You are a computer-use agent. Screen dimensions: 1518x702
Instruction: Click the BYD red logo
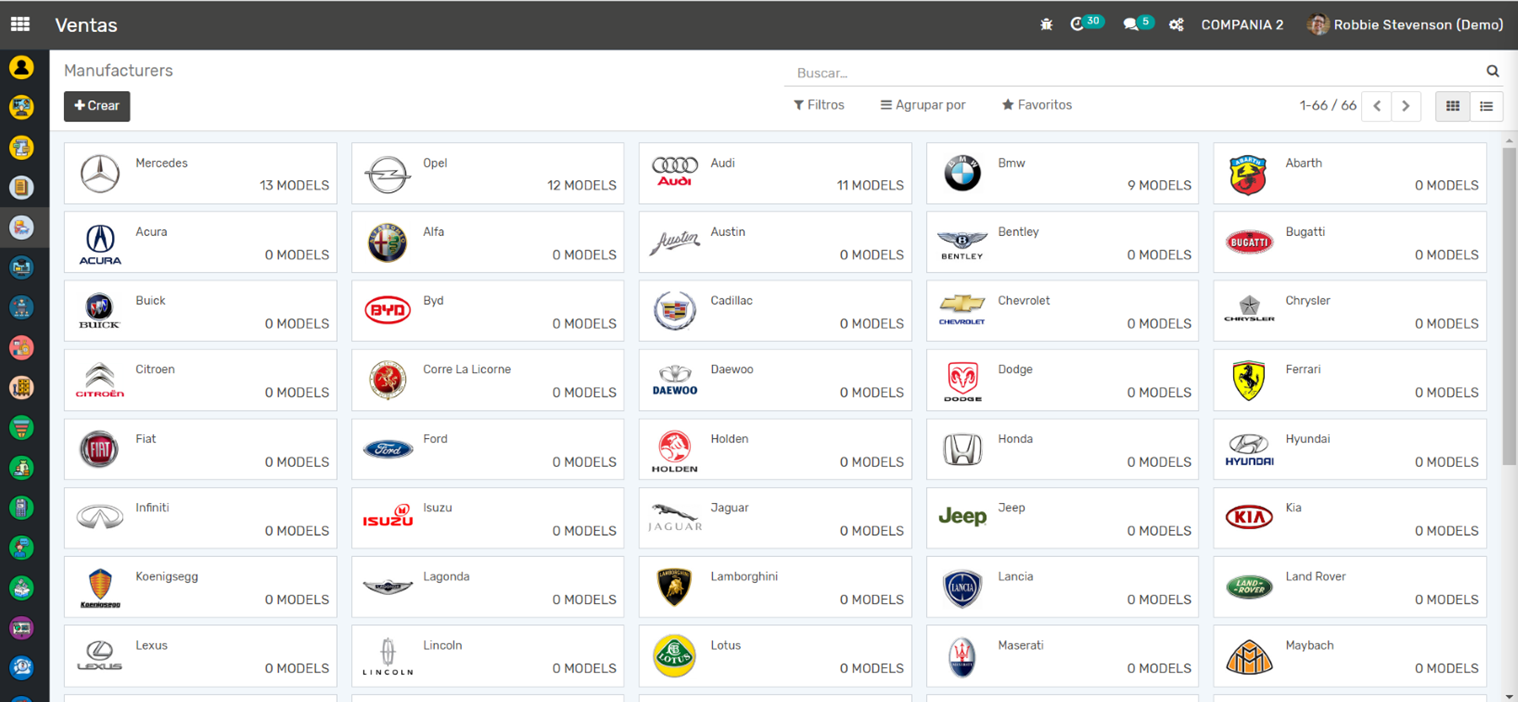coord(387,310)
